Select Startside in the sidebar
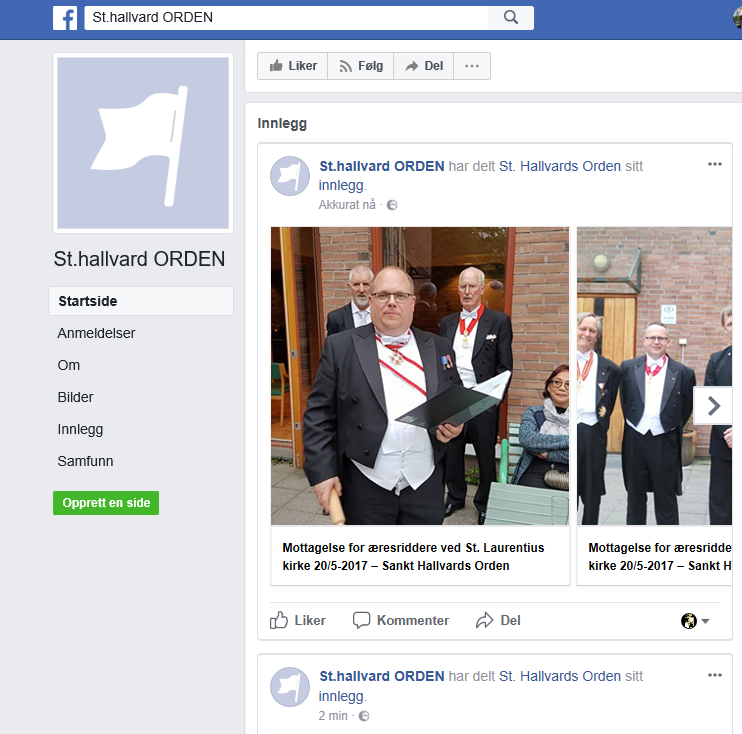The height and width of the screenshot is (734, 742). 141,301
